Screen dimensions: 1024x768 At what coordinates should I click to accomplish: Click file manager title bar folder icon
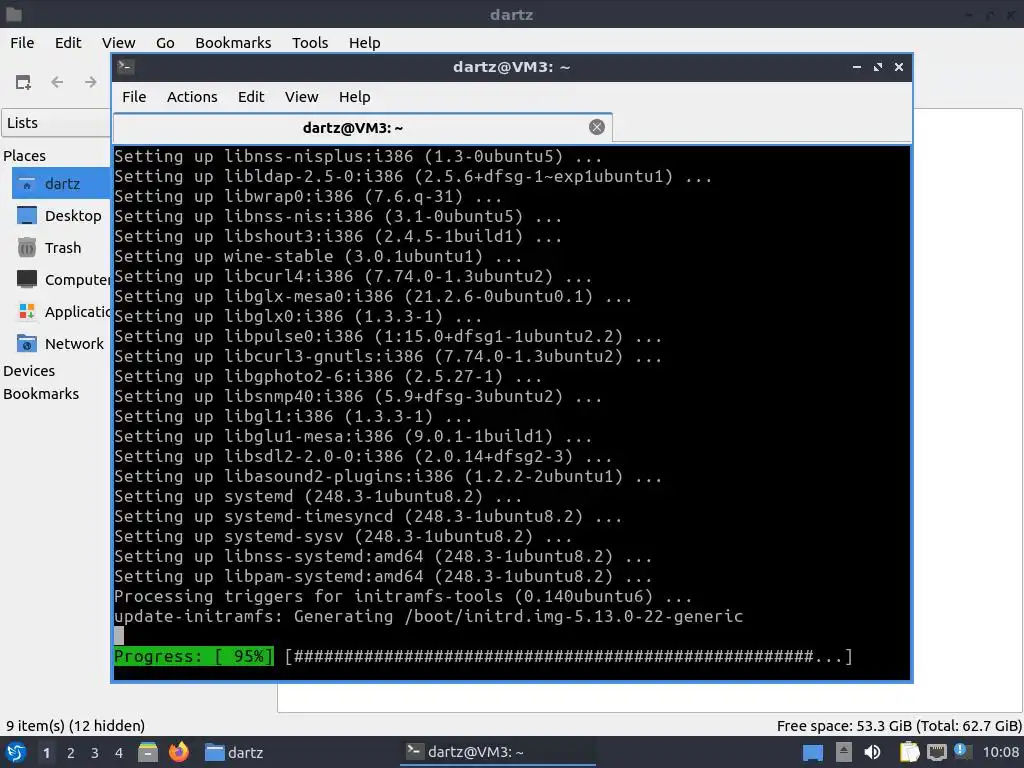point(14,14)
